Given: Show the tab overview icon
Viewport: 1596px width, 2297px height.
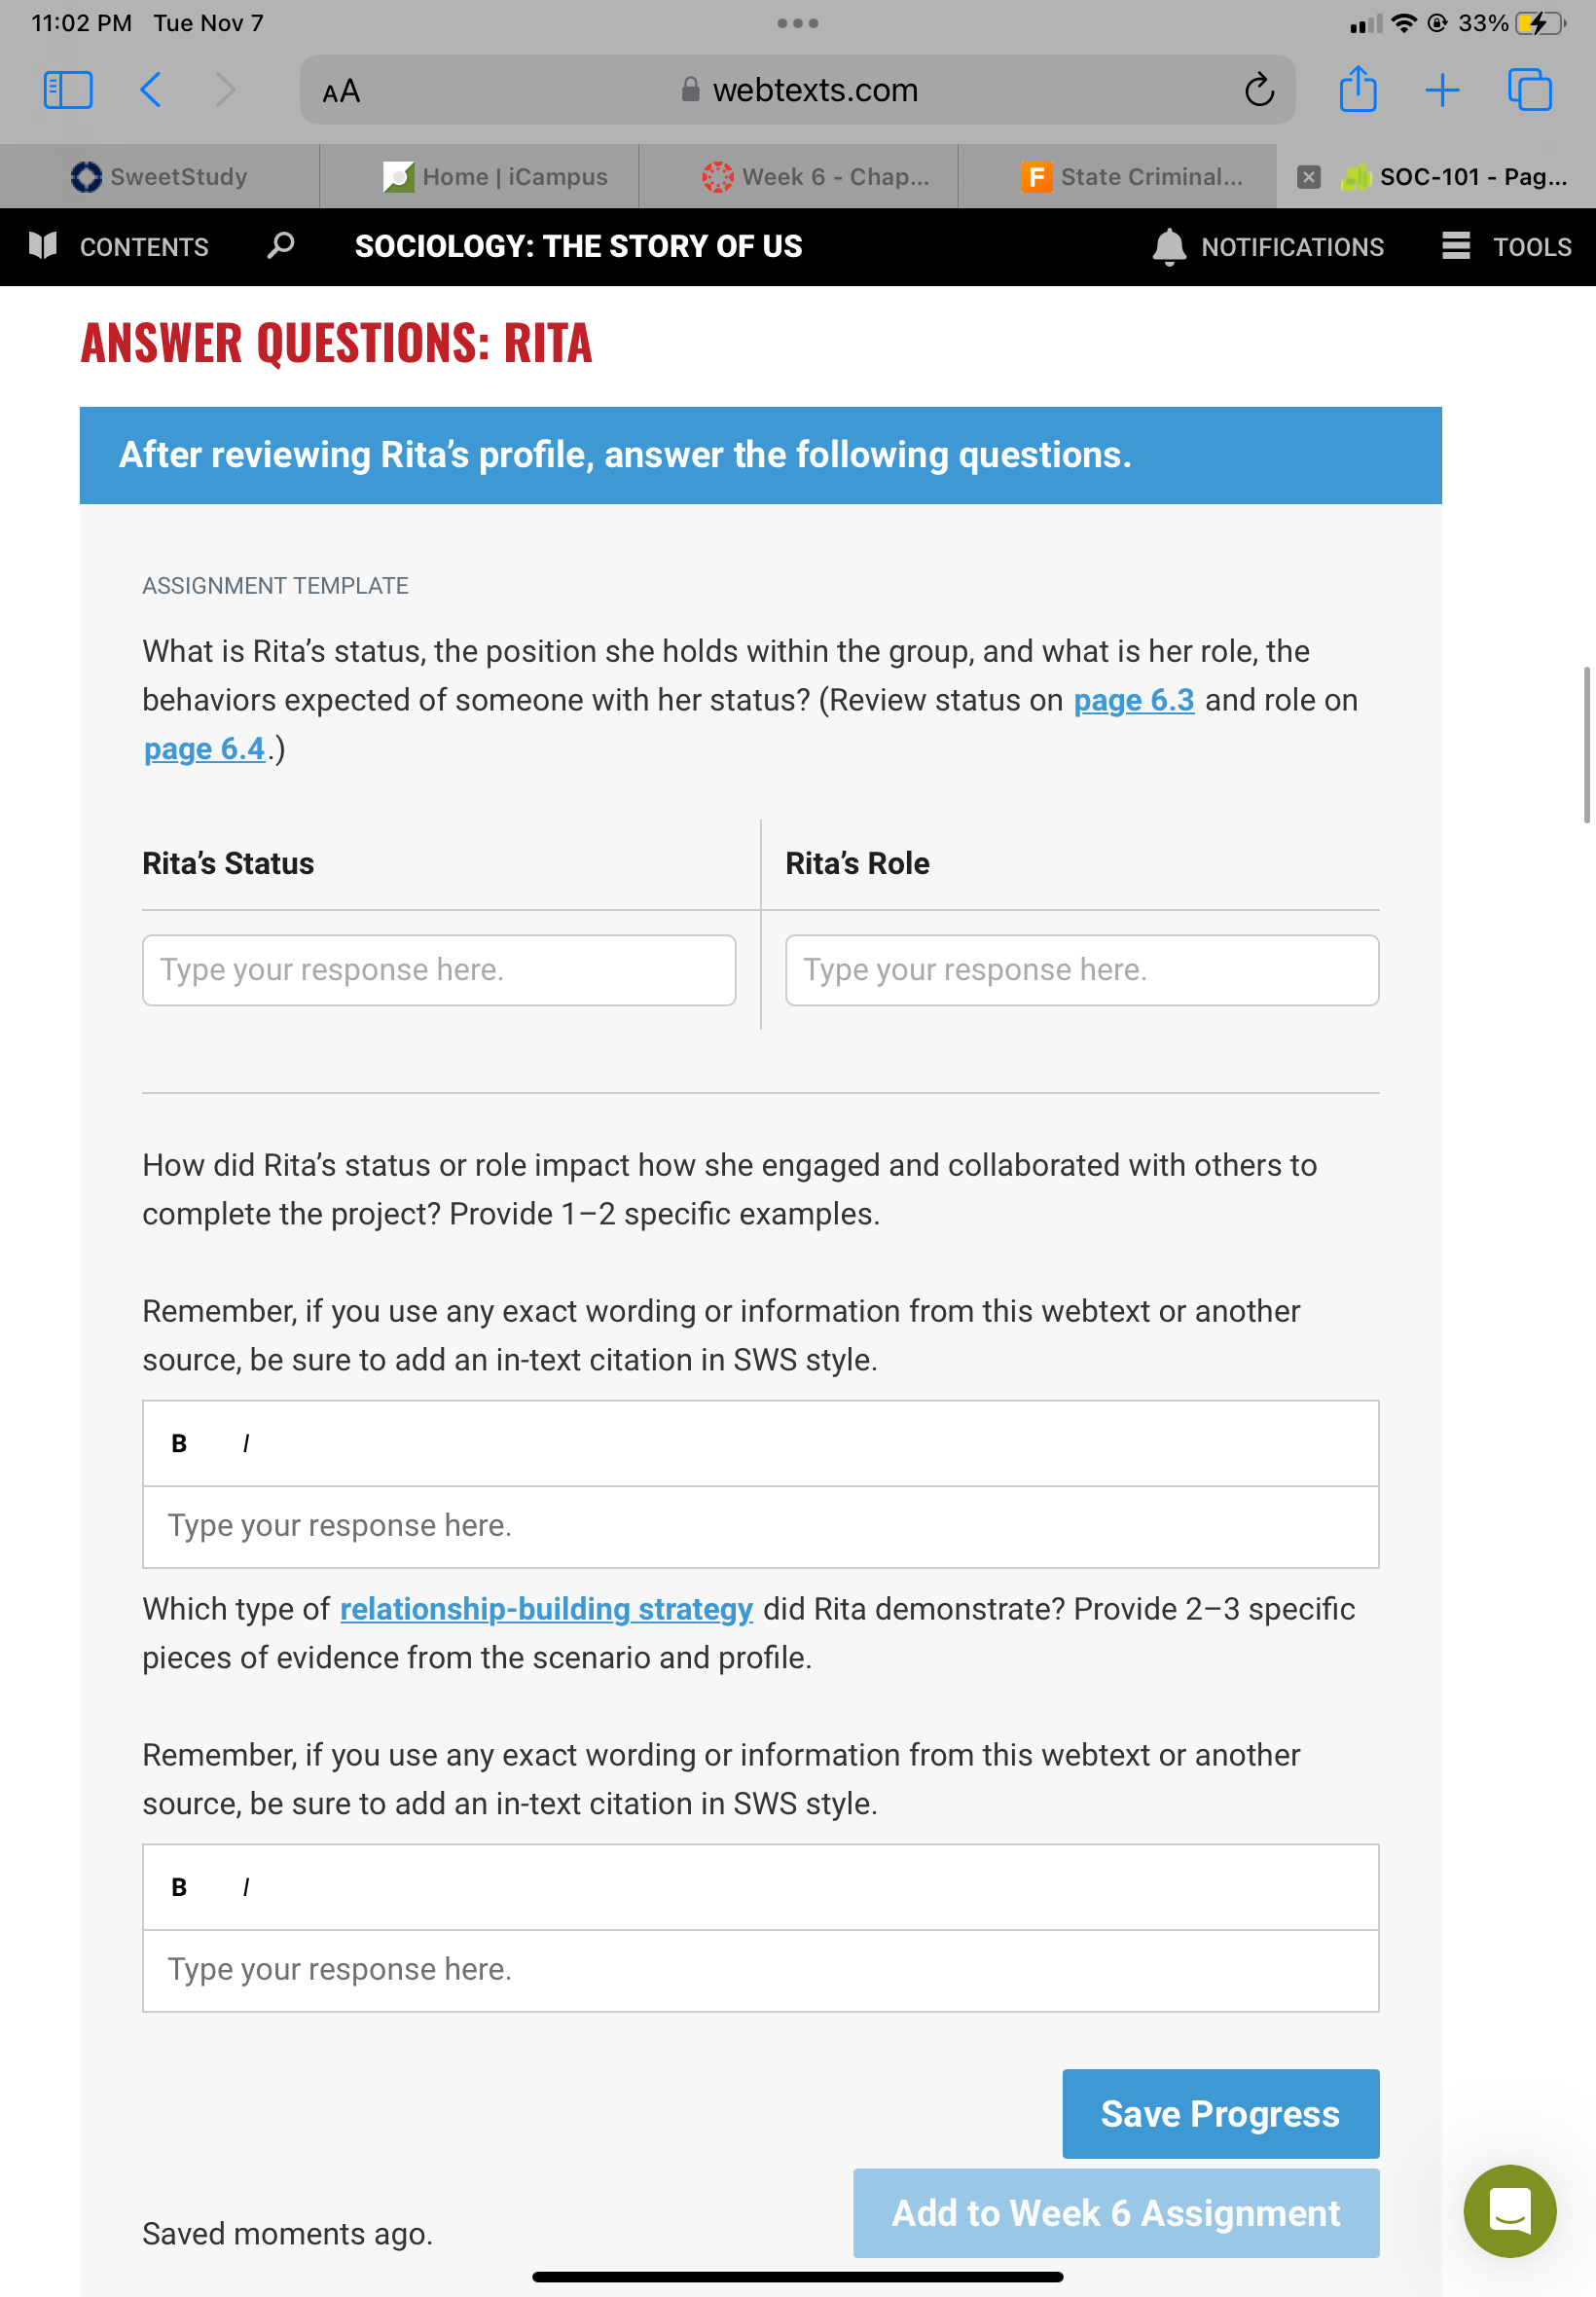Looking at the screenshot, I should pyautogui.click(x=1529, y=90).
